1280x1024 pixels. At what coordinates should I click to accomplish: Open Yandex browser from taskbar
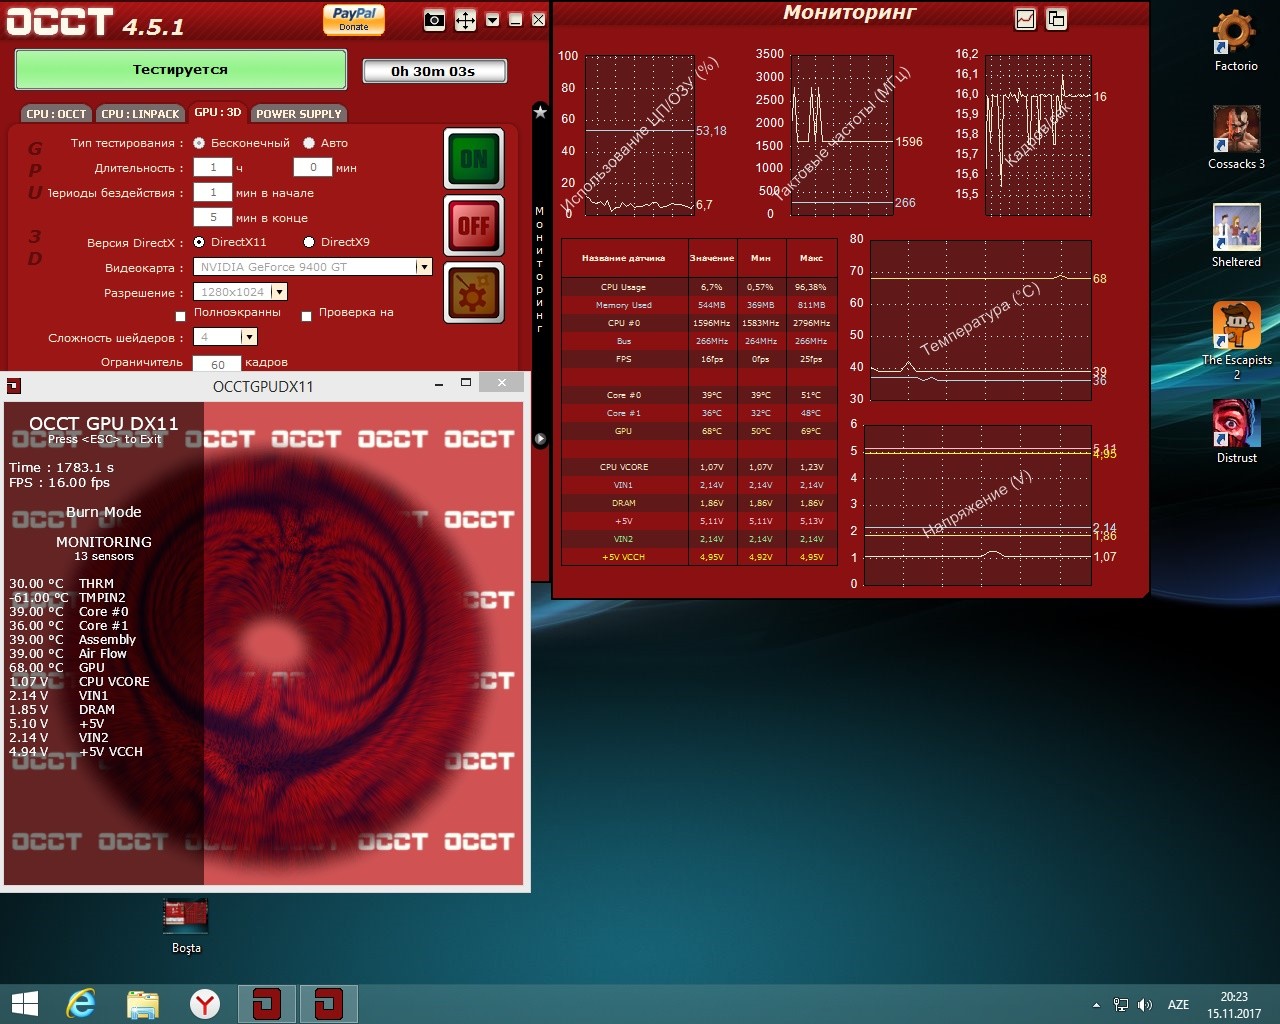205,1003
